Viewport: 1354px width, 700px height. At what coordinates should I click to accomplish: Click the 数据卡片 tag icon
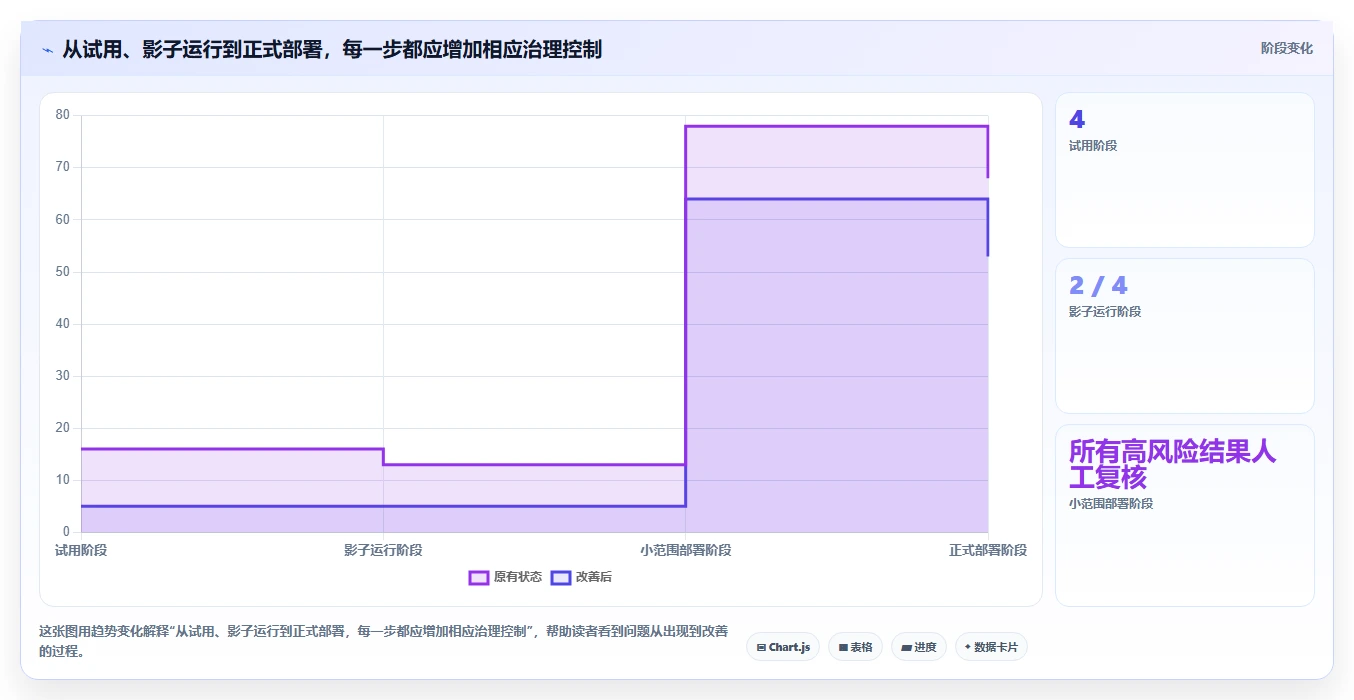click(967, 648)
